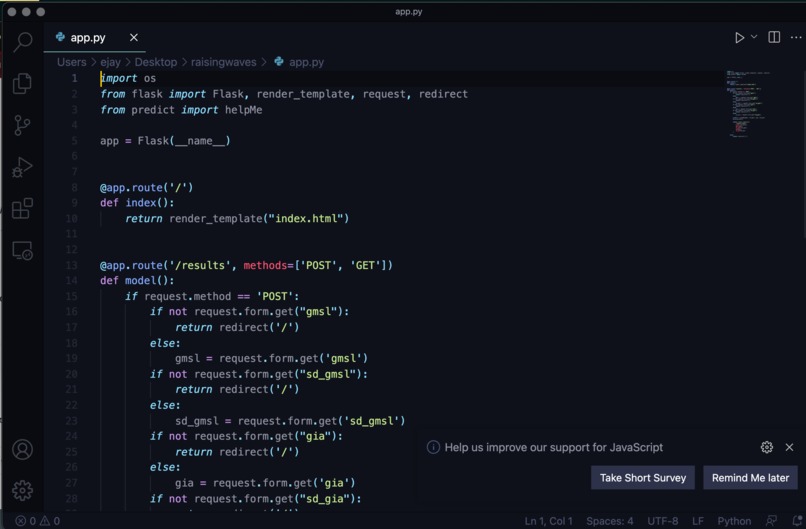Open the editor More Actions ellipsis

(796, 38)
